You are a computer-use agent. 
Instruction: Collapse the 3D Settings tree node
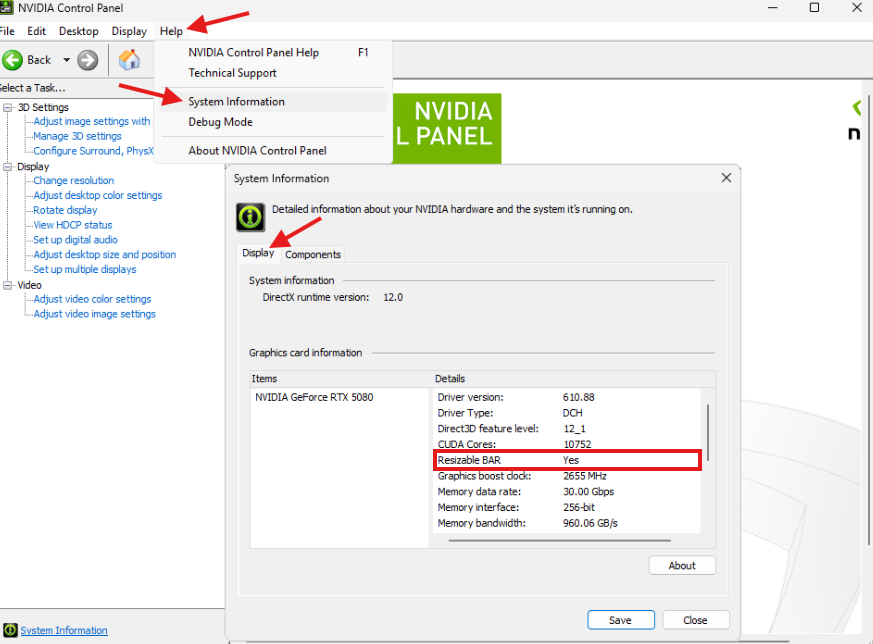pyautogui.click(x=8, y=107)
